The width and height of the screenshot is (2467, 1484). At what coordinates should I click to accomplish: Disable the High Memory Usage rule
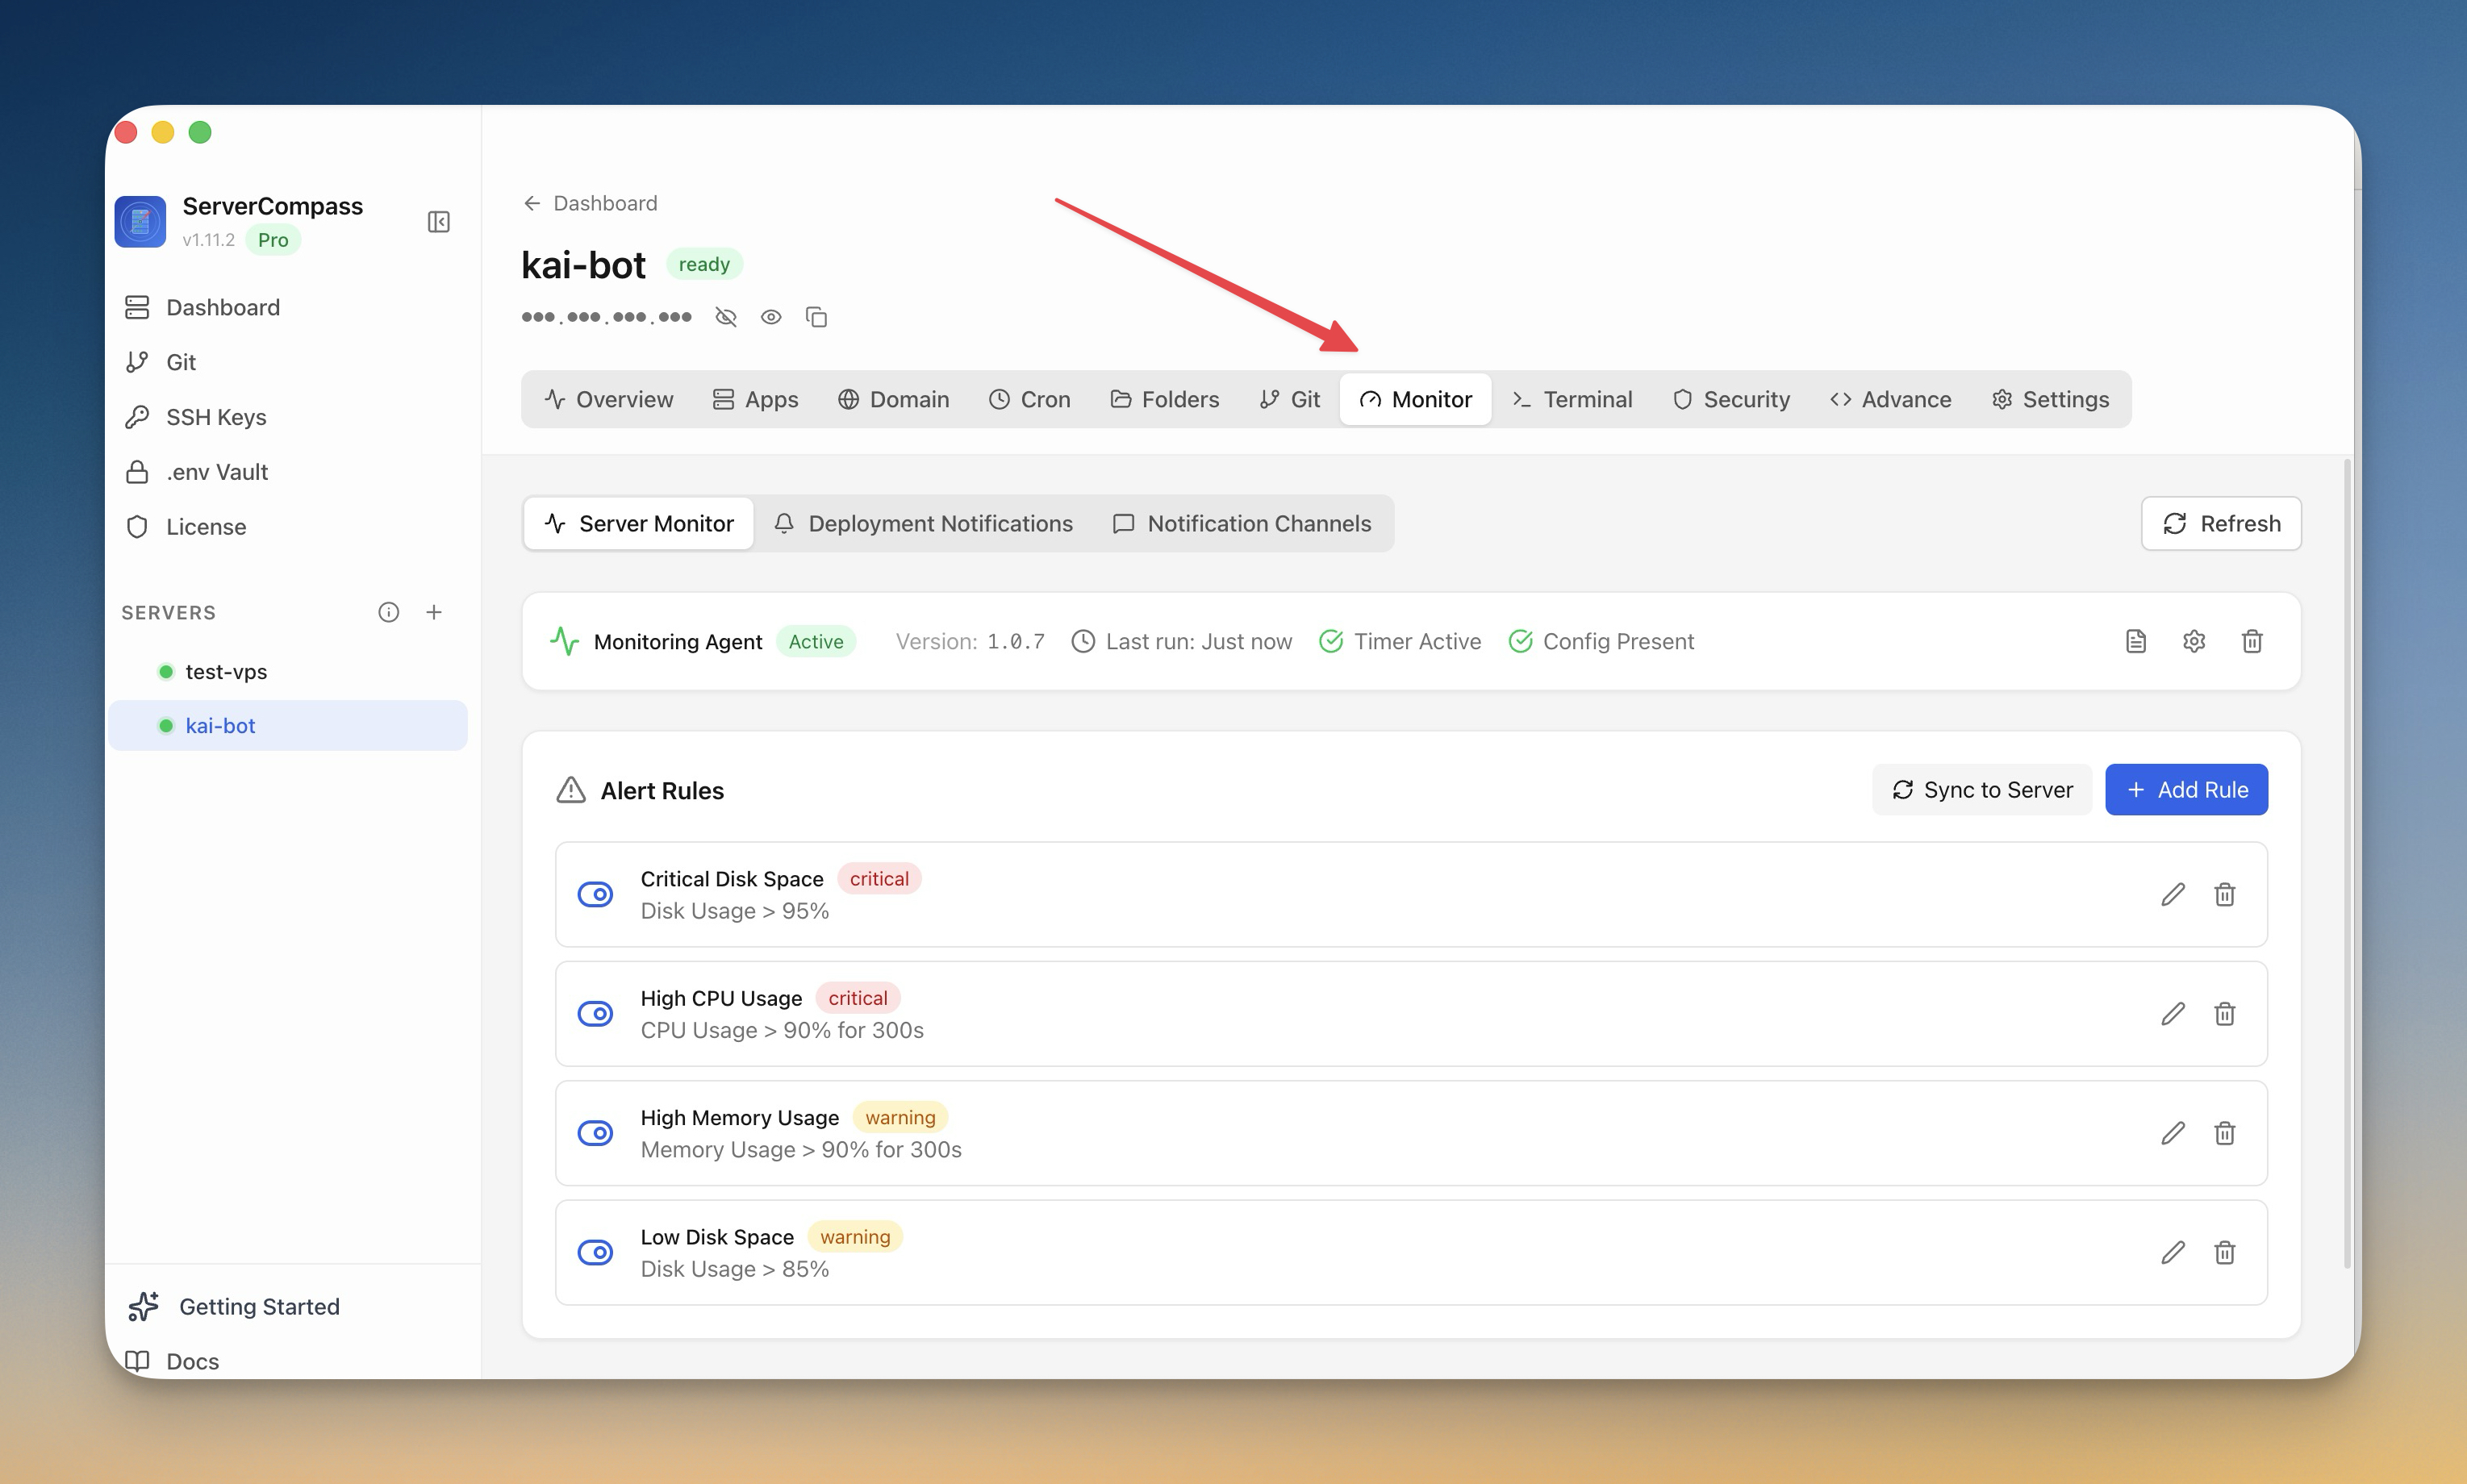pyautogui.click(x=595, y=1133)
